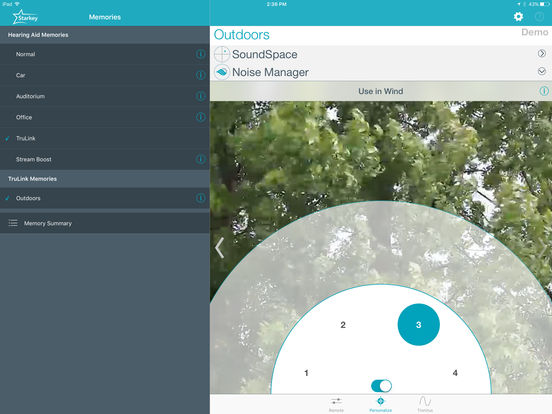Switch to the Tinnitus tab

(x=425, y=404)
